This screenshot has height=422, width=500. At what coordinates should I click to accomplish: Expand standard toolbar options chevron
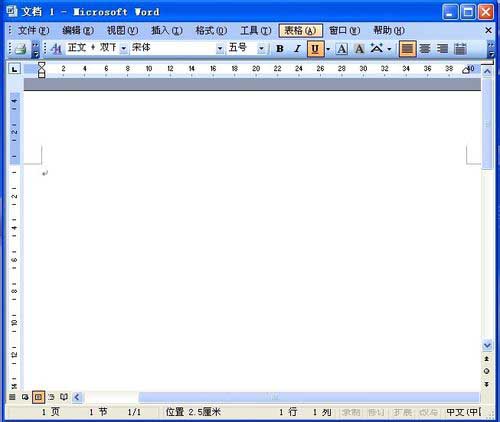(x=35, y=49)
